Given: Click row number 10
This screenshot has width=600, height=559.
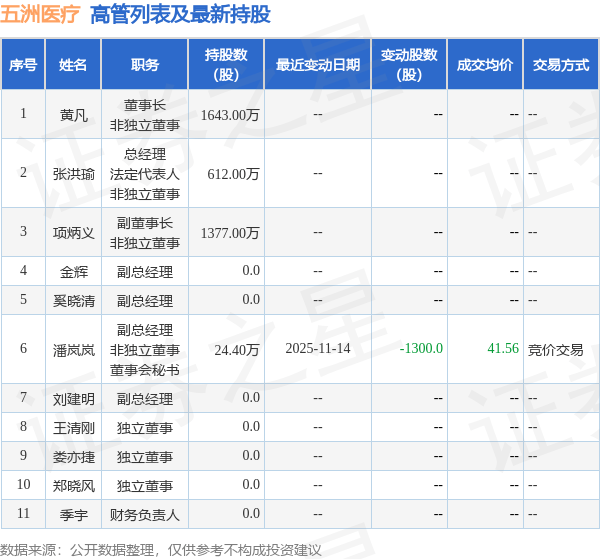Looking at the screenshot, I should [23, 484].
